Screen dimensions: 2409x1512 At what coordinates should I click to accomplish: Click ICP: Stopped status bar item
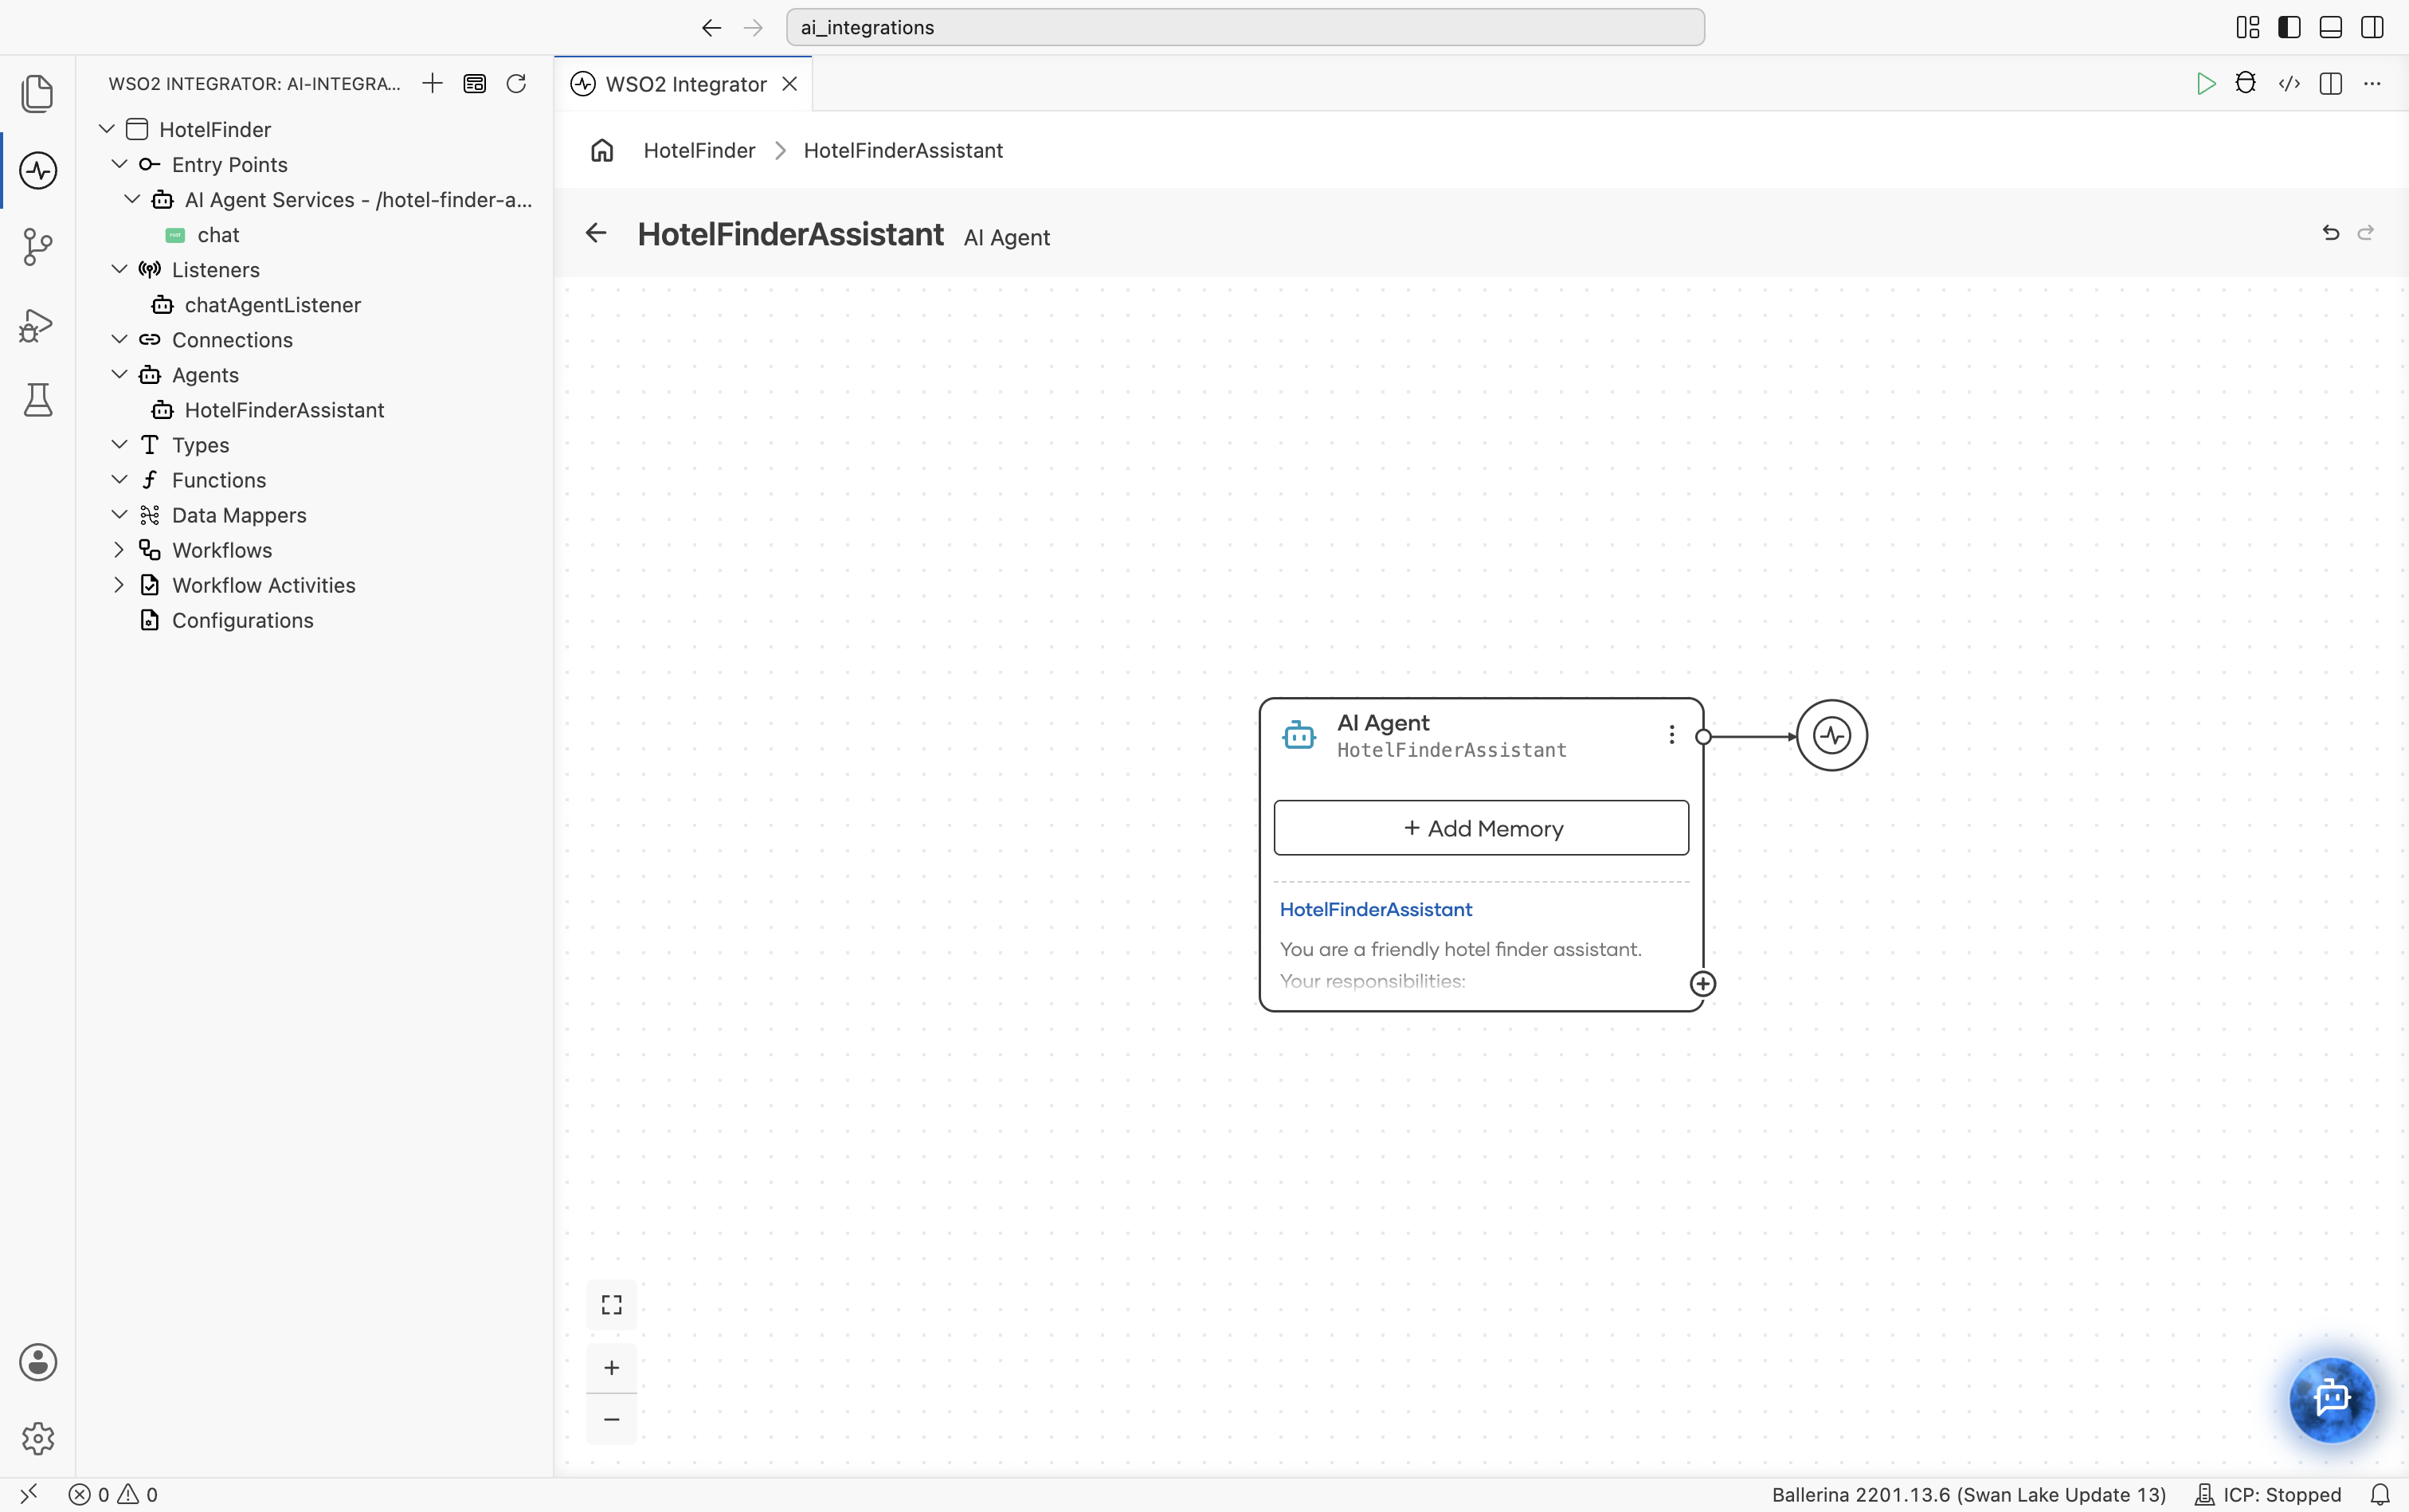click(2268, 1494)
